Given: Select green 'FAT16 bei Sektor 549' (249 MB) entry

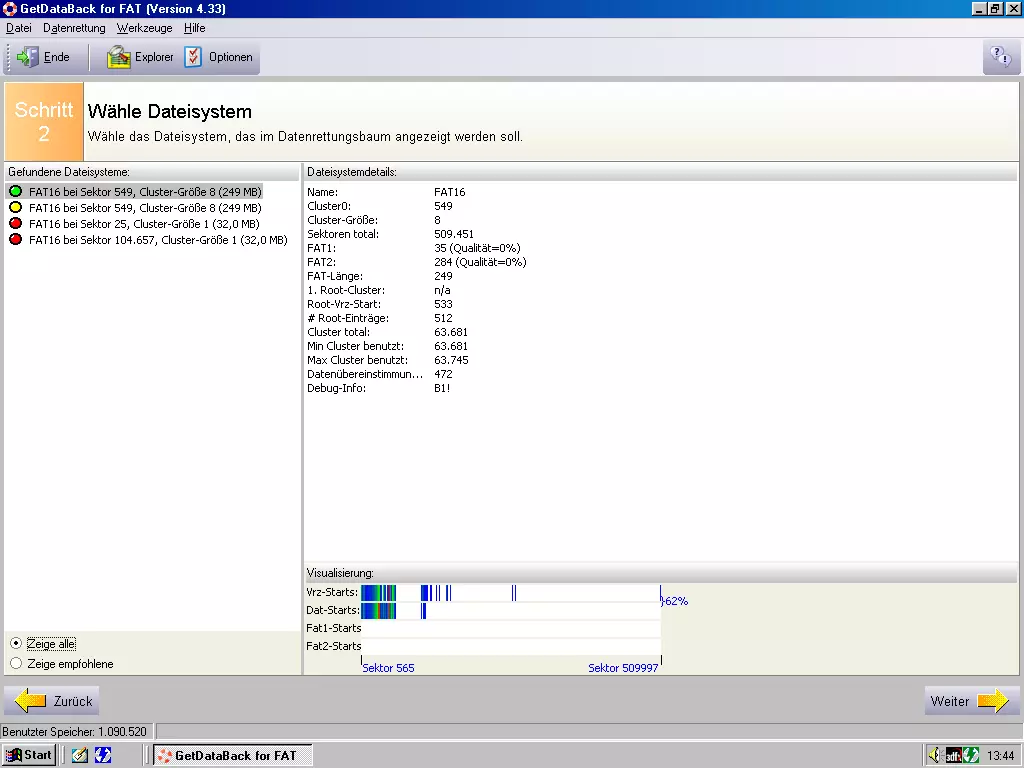Looking at the screenshot, I should tap(145, 191).
